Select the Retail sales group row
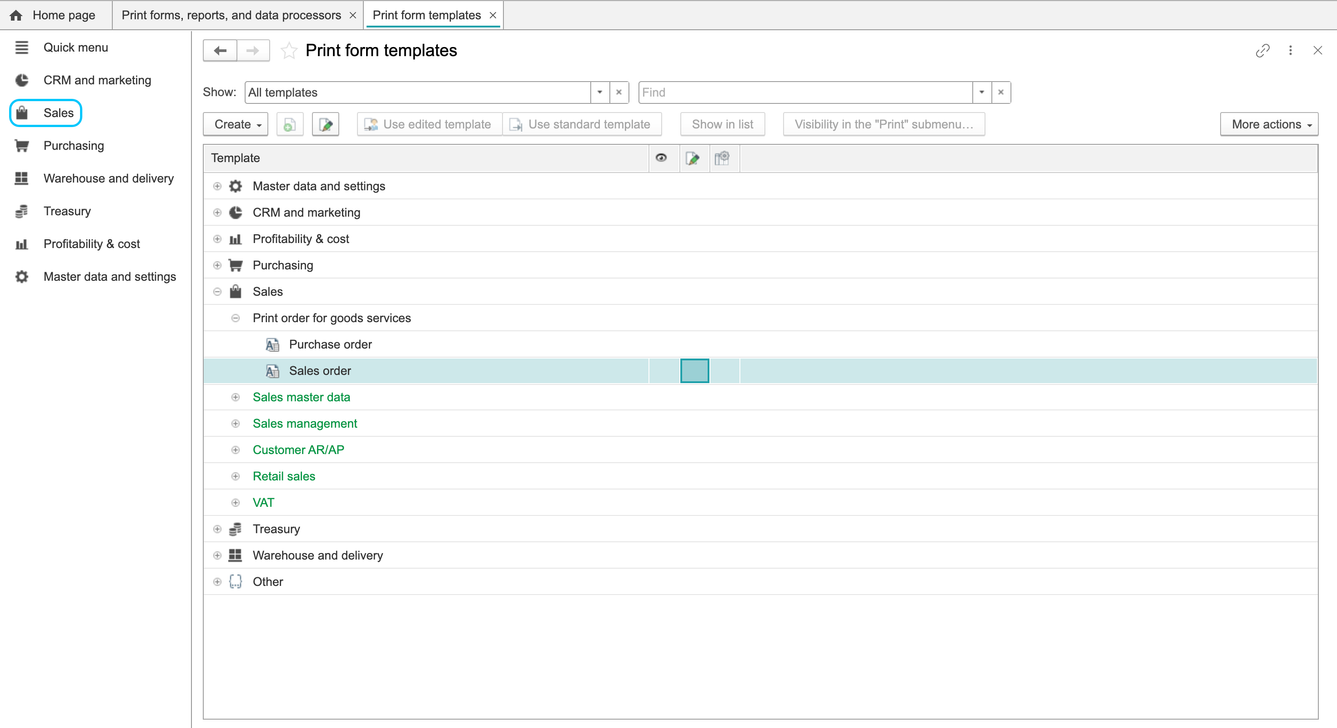1337x728 pixels. click(760, 476)
